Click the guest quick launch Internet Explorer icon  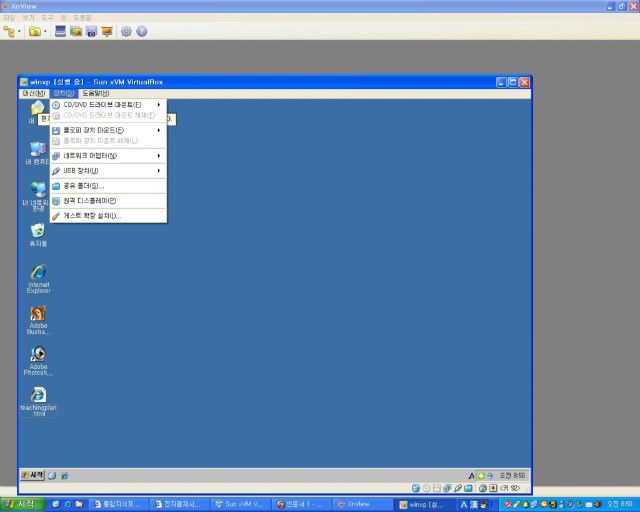[64, 476]
